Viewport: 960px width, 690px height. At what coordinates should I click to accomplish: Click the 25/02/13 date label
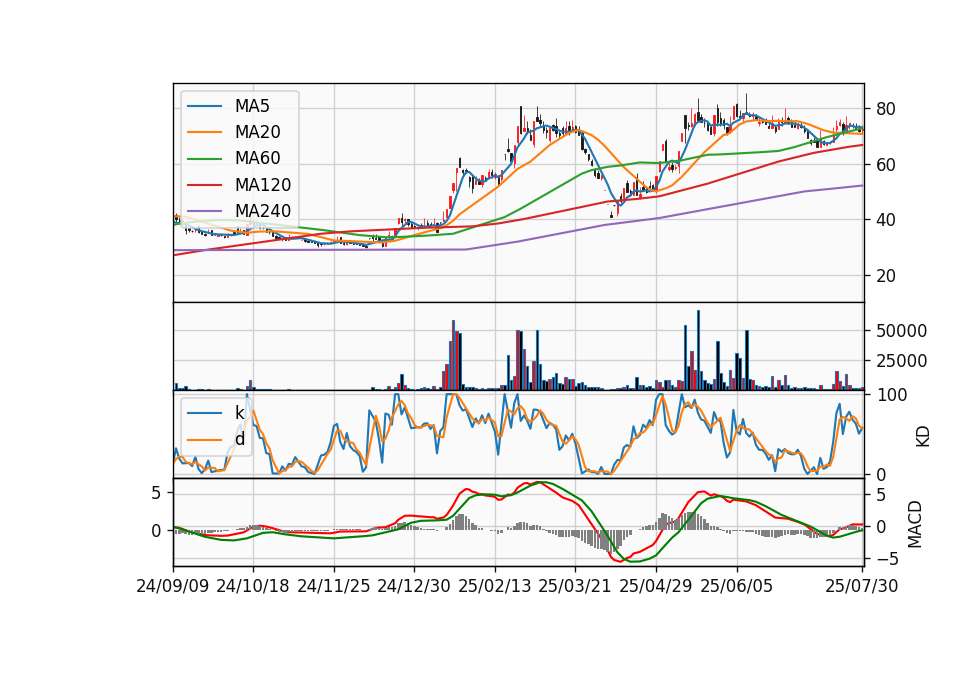click(495, 587)
